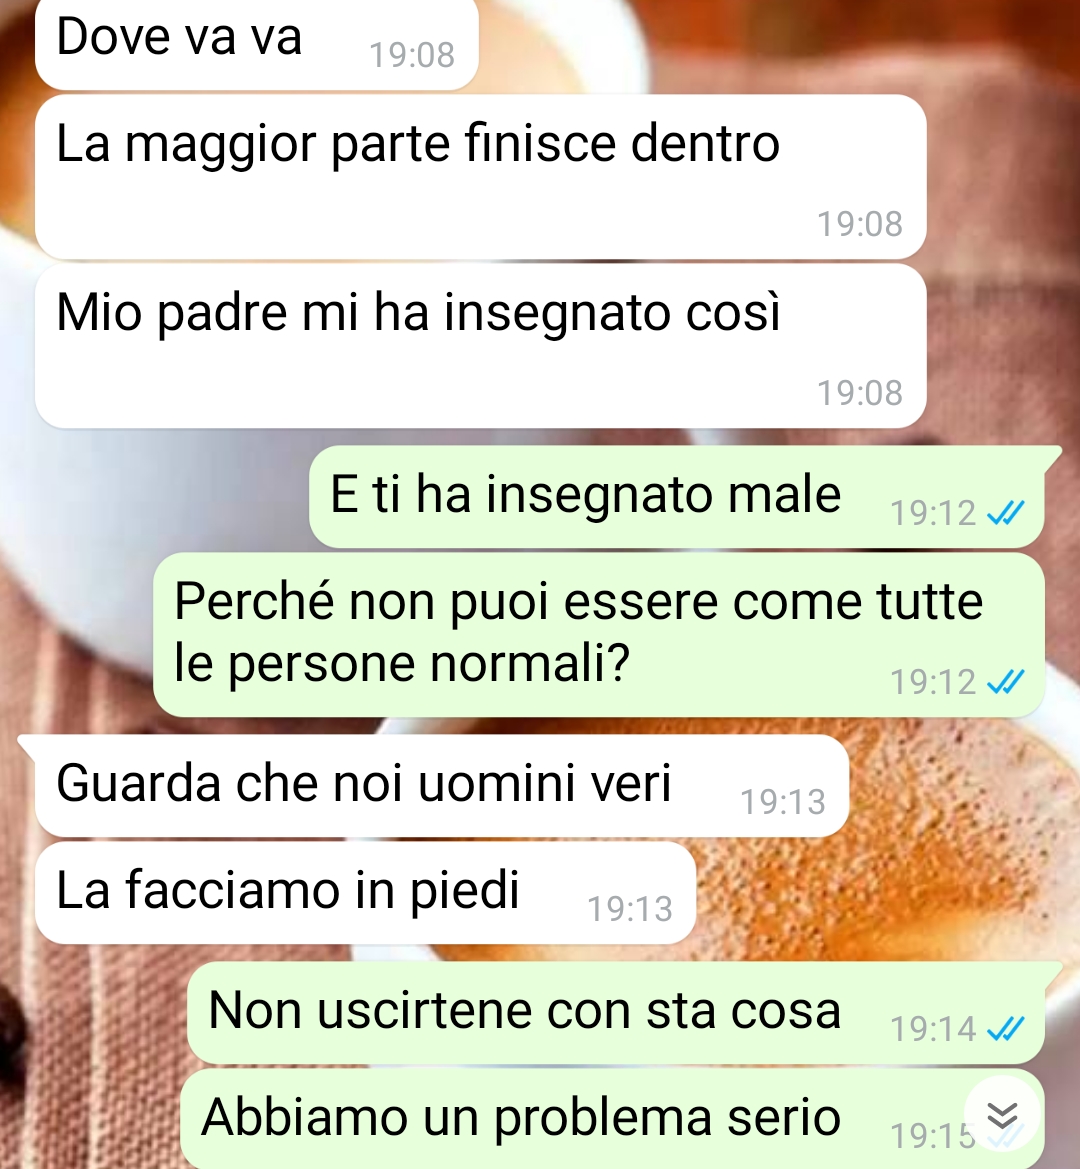The image size is (1080, 1169).
Task: Select 'Abbiamo un problema serio' bubble
Action: pos(612,1119)
